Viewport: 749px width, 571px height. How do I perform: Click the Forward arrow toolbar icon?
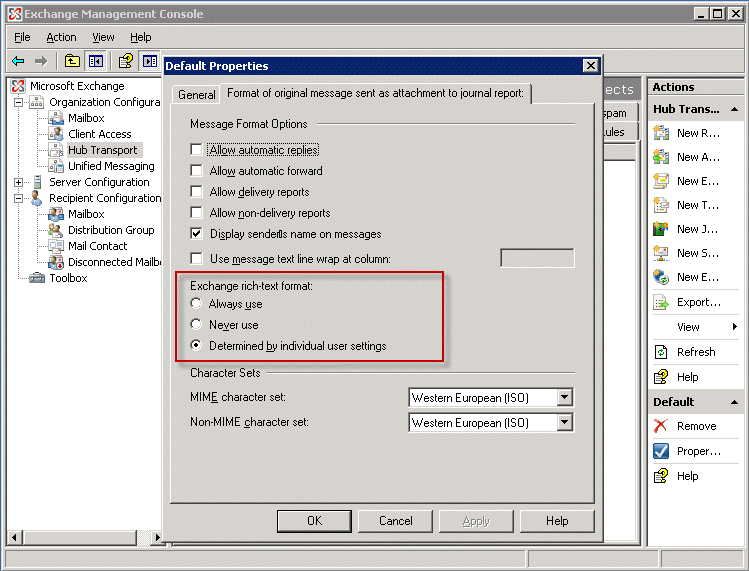pyautogui.click(x=41, y=61)
